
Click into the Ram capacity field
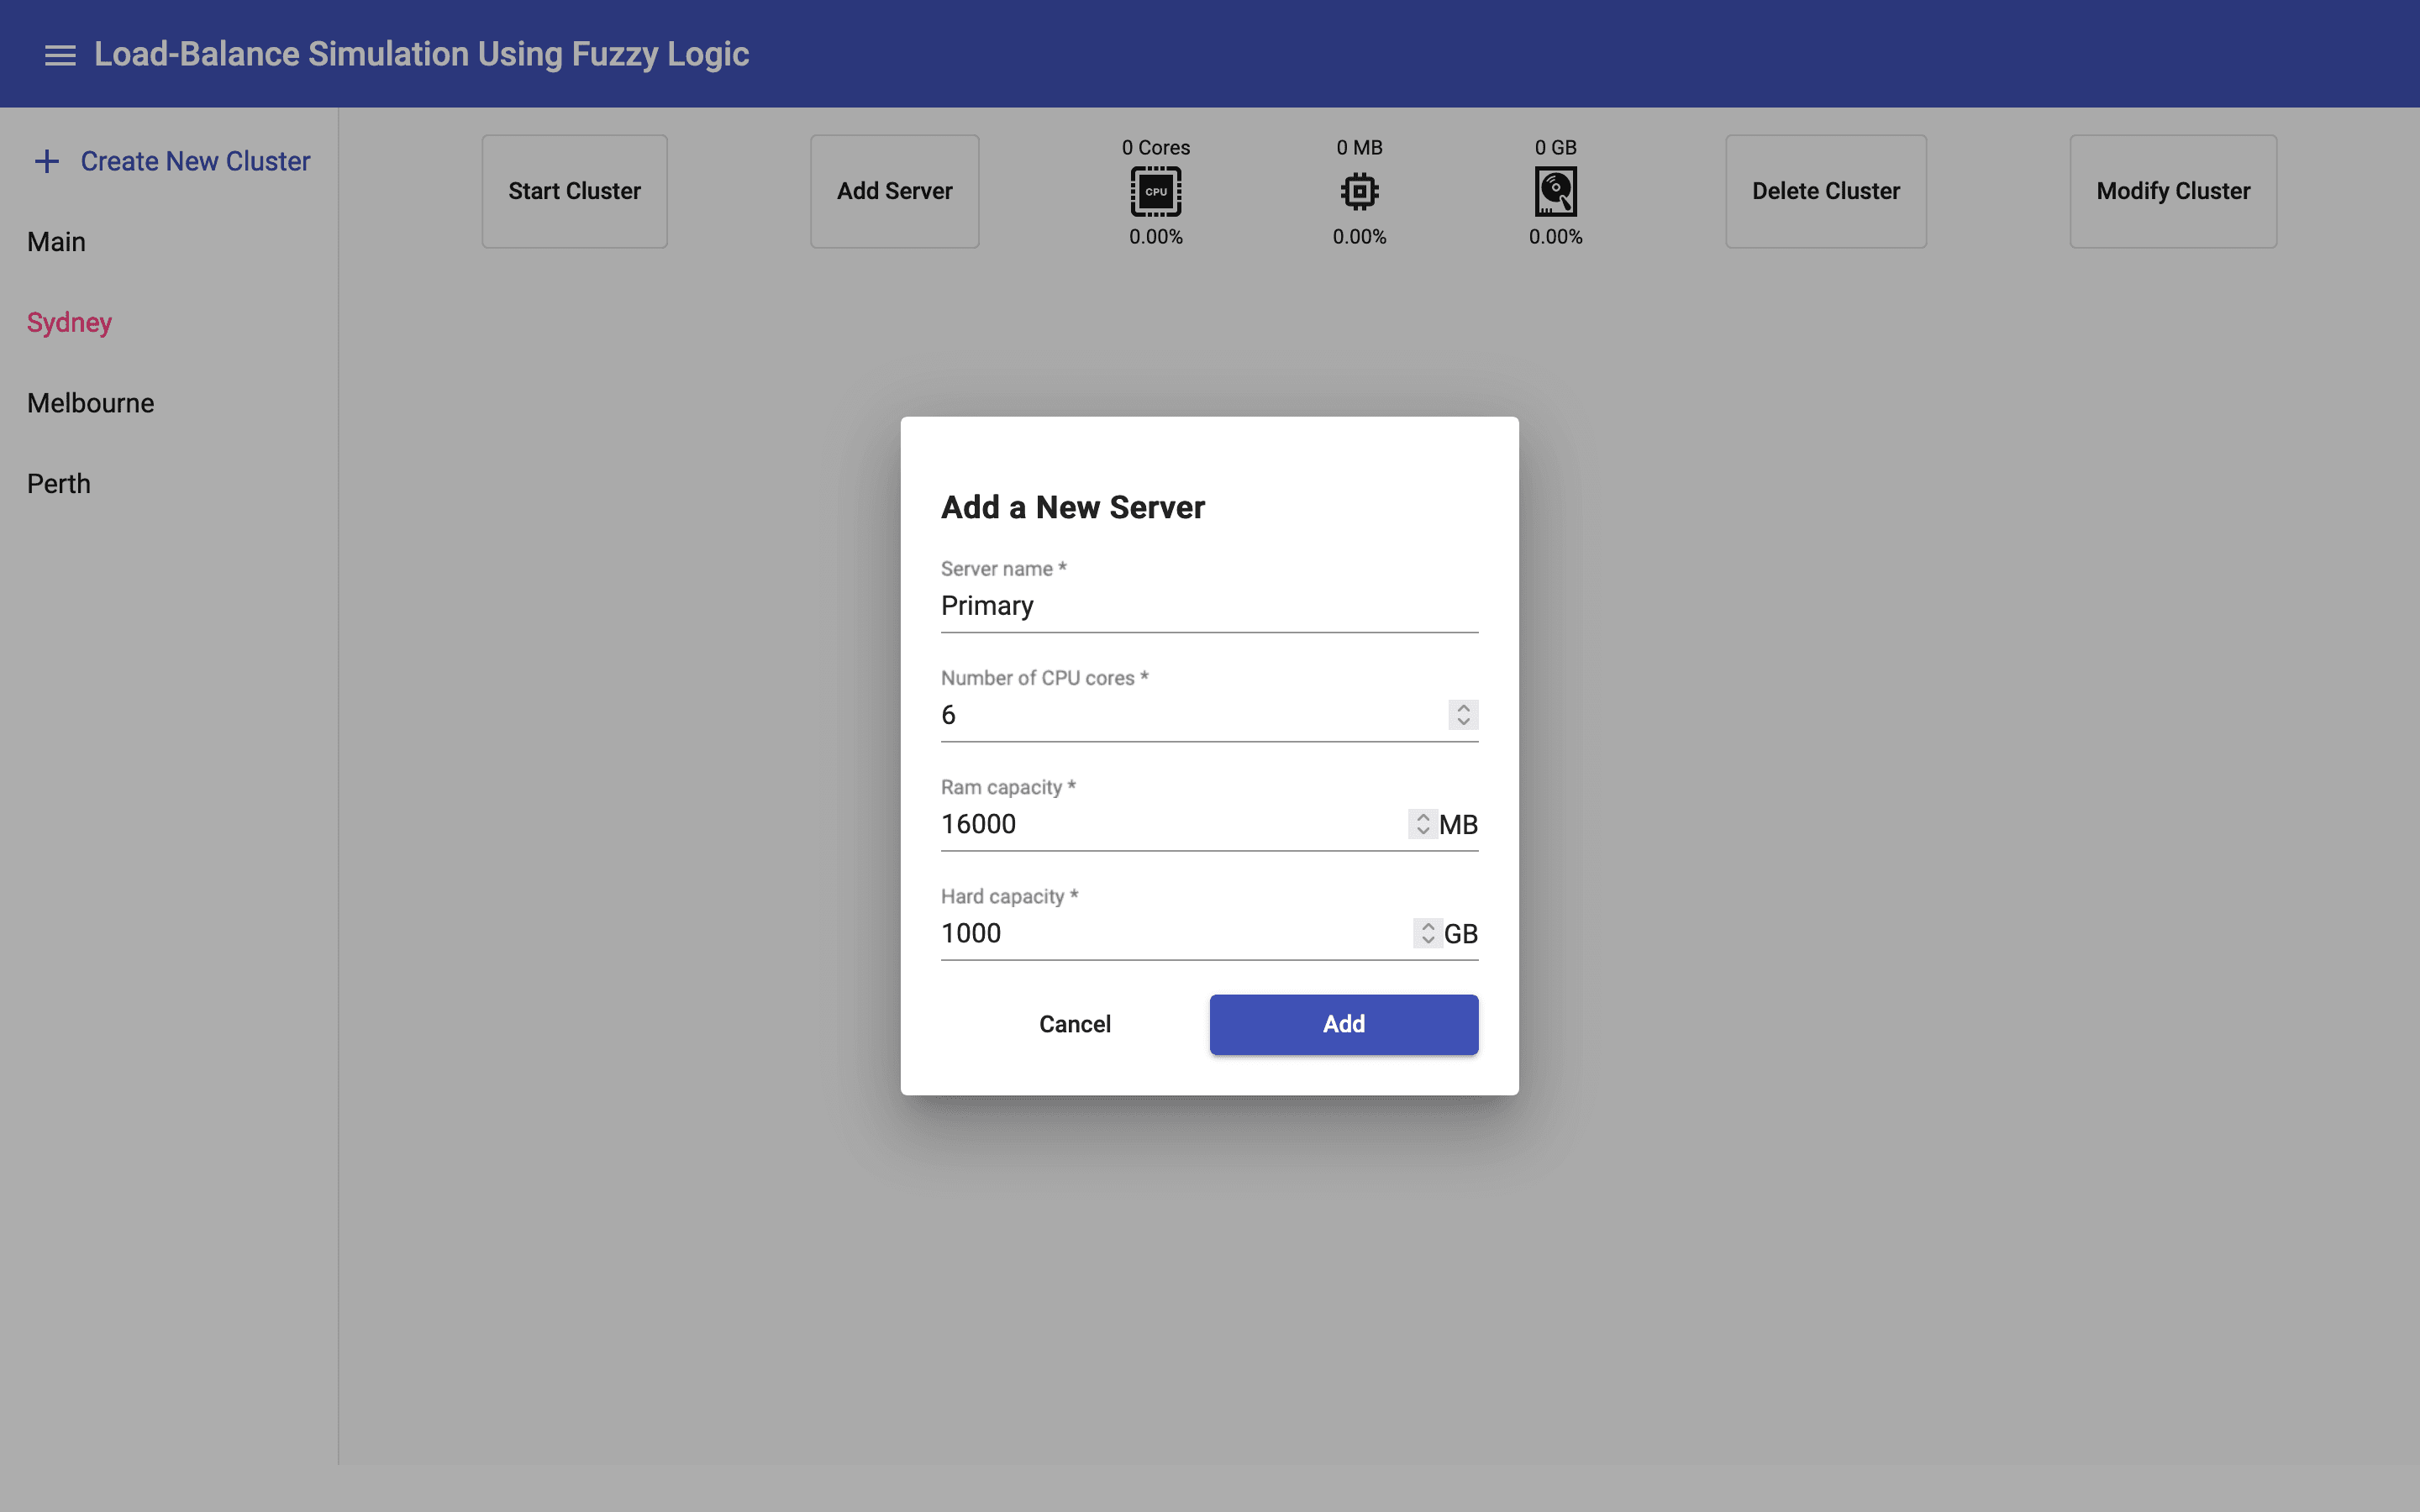point(1170,824)
